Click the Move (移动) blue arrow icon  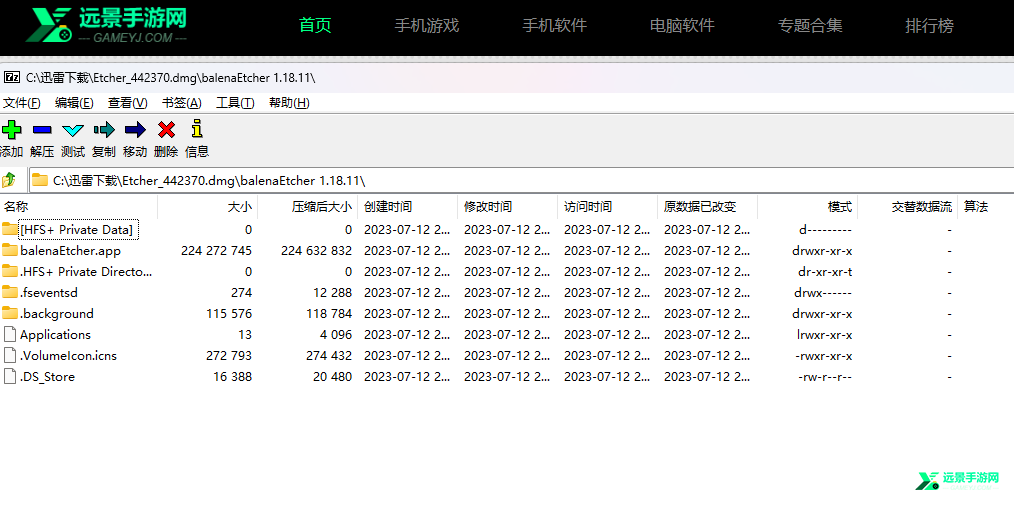point(135,130)
